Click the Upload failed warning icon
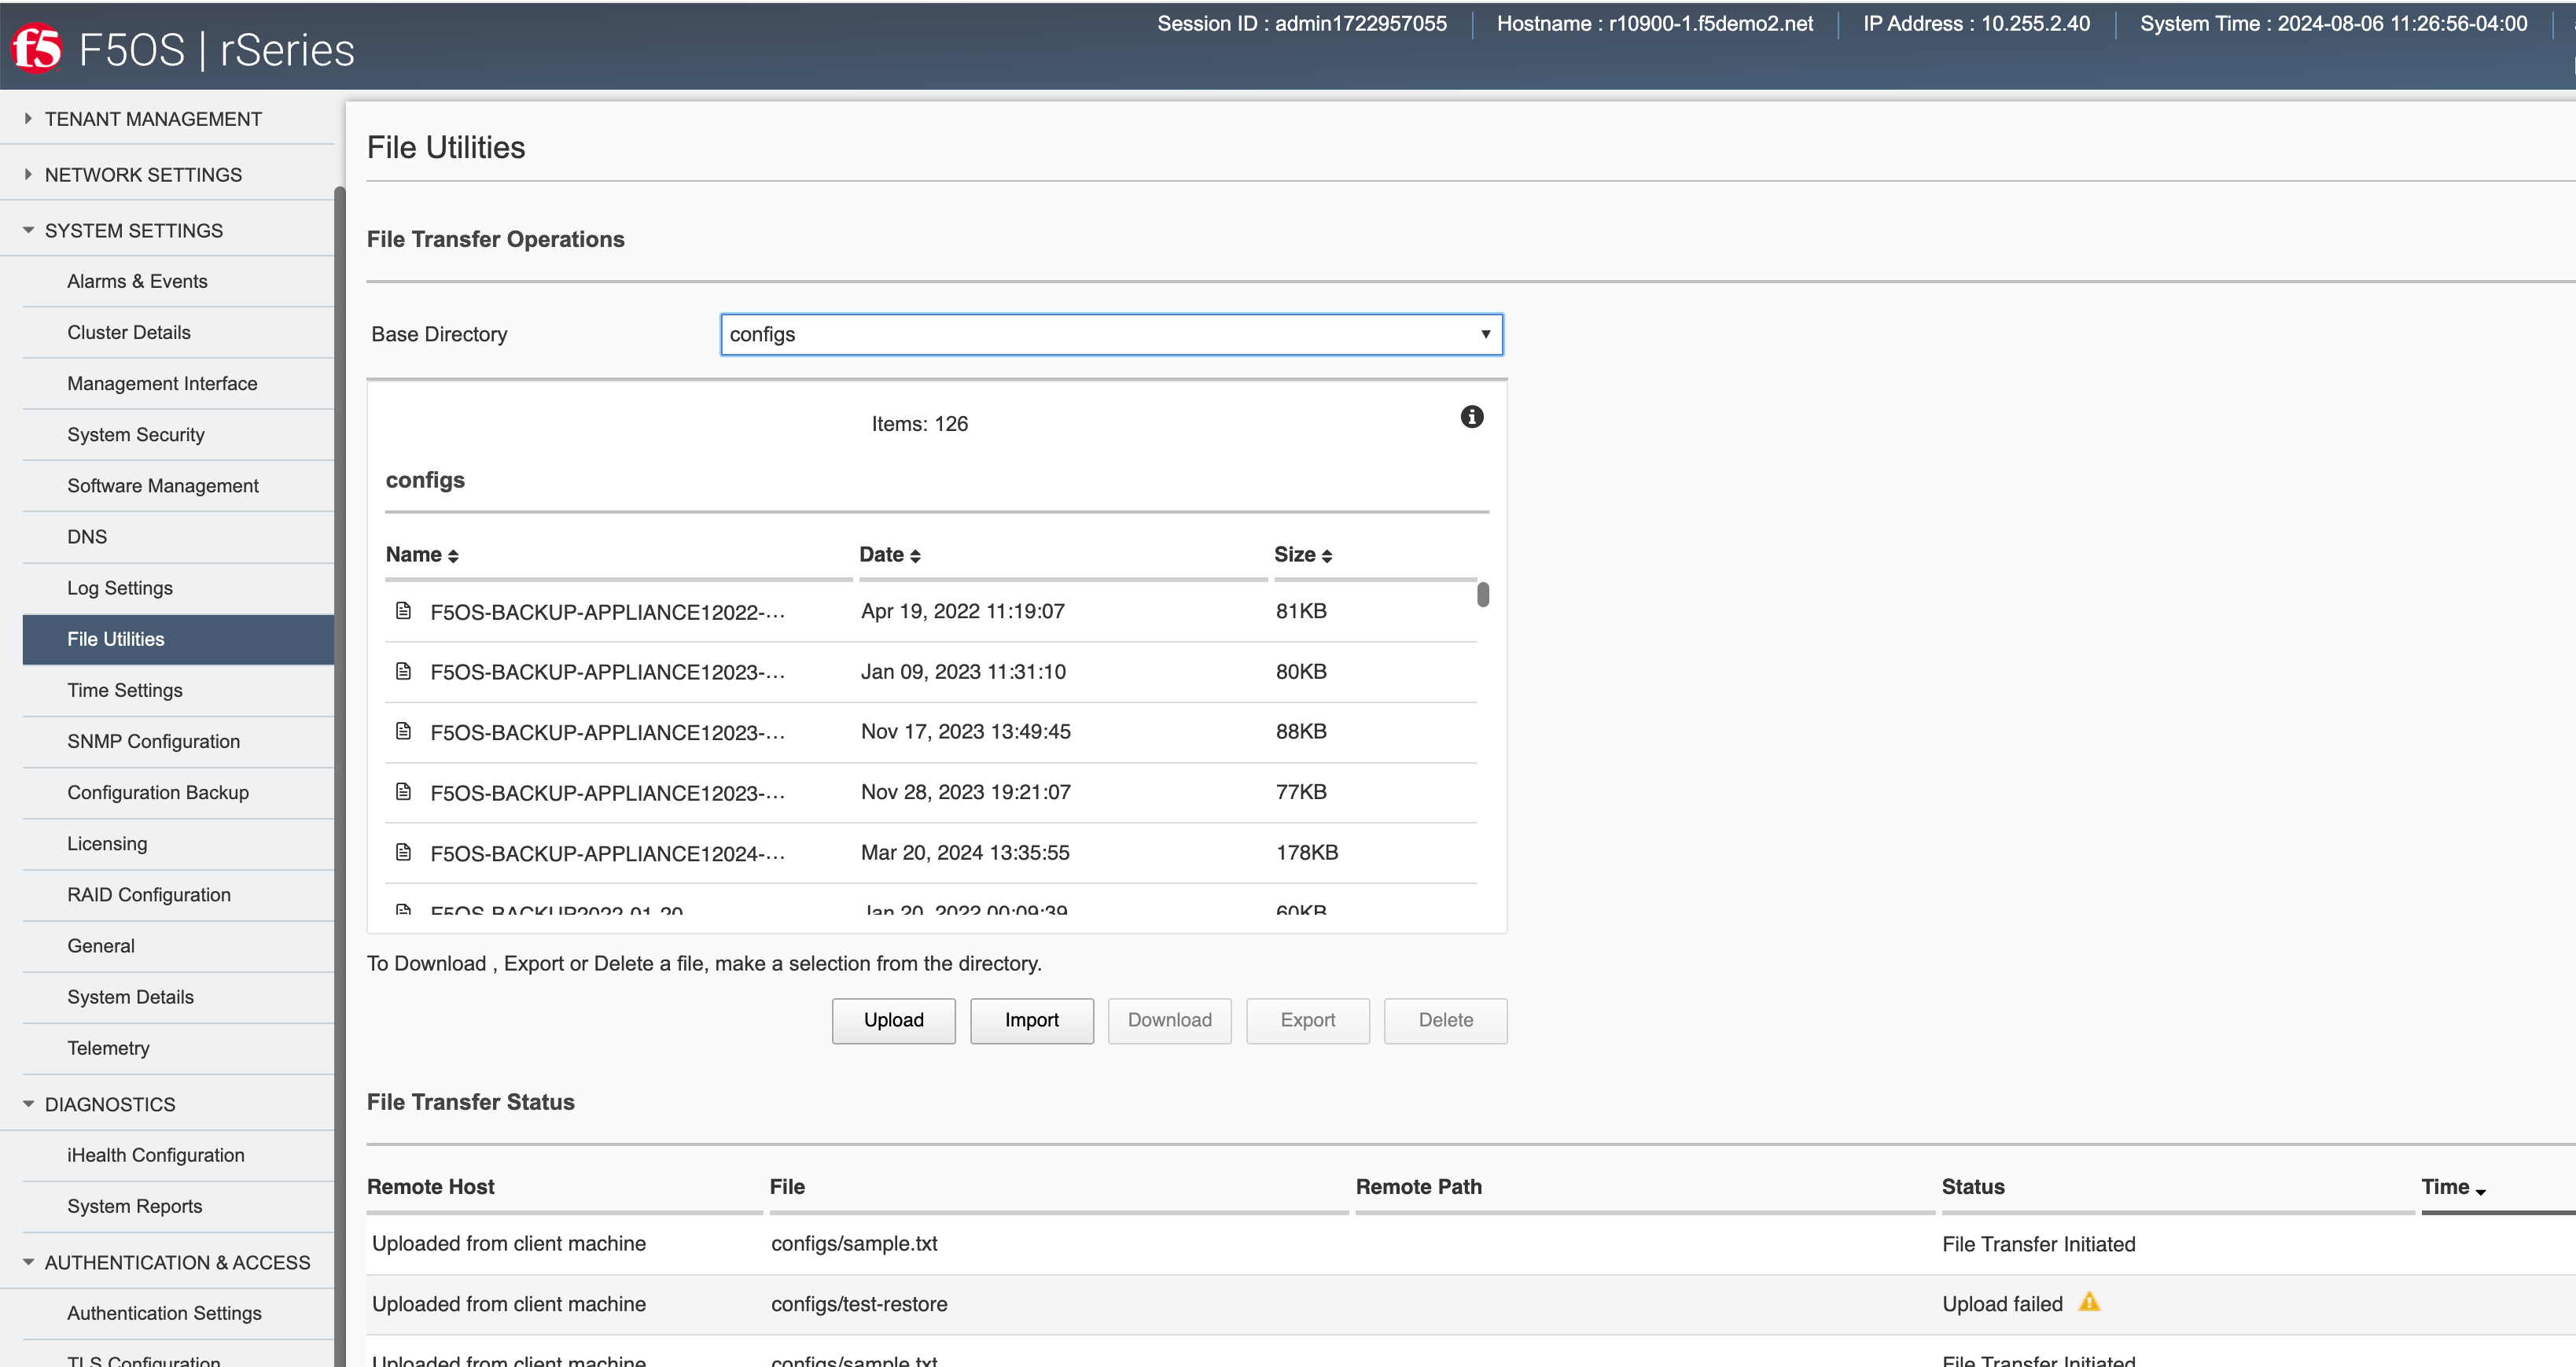 (x=2089, y=1302)
